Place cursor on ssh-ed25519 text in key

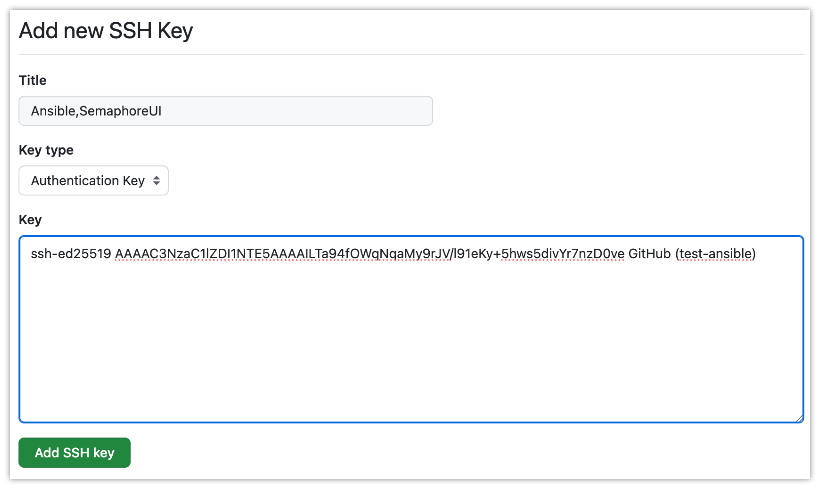[71, 254]
